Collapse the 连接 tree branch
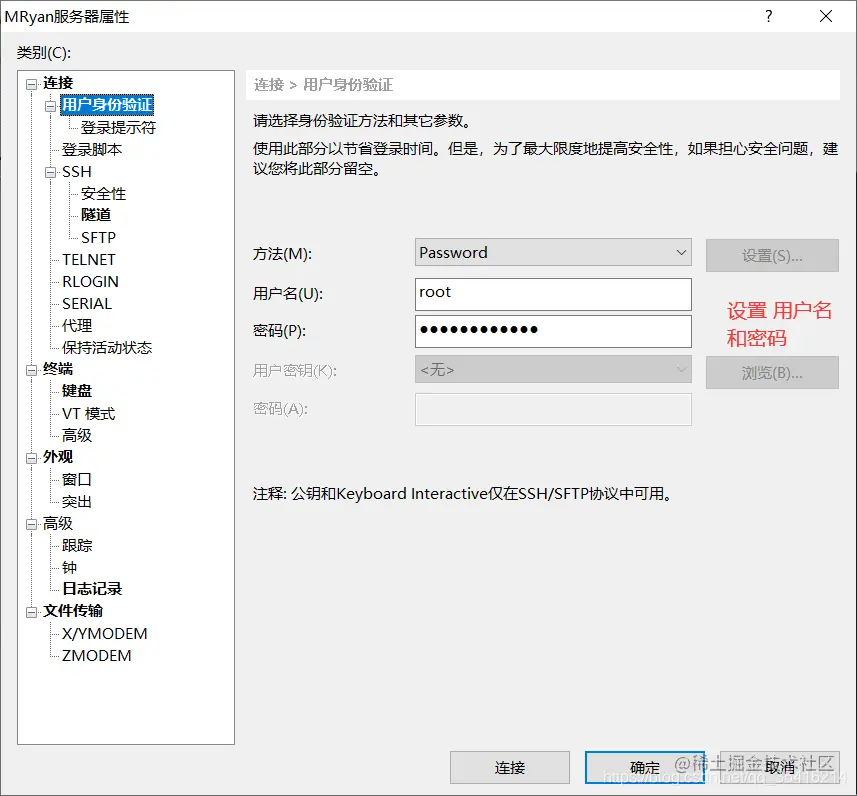The width and height of the screenshot is (857, 796). 31,83
